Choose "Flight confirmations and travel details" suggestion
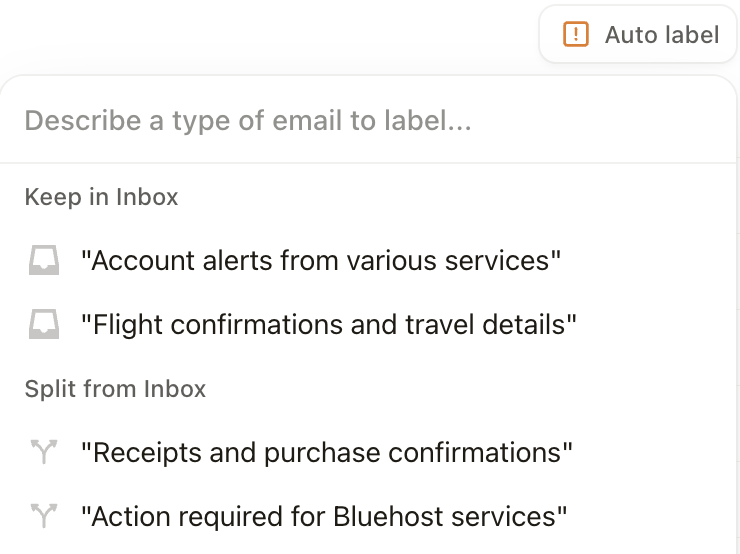Viewport: 740px width, 554px height. 328,325
